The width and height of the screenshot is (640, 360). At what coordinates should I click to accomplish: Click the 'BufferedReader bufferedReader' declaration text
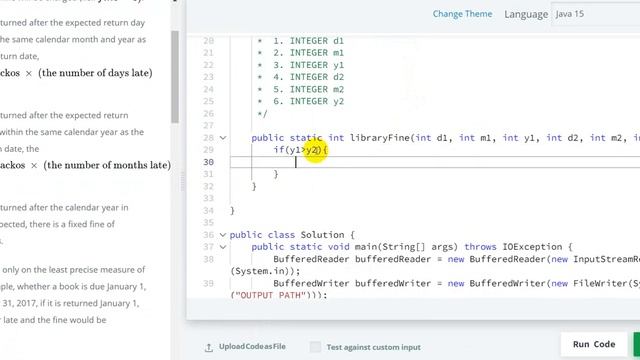click(x=352, y=259)
